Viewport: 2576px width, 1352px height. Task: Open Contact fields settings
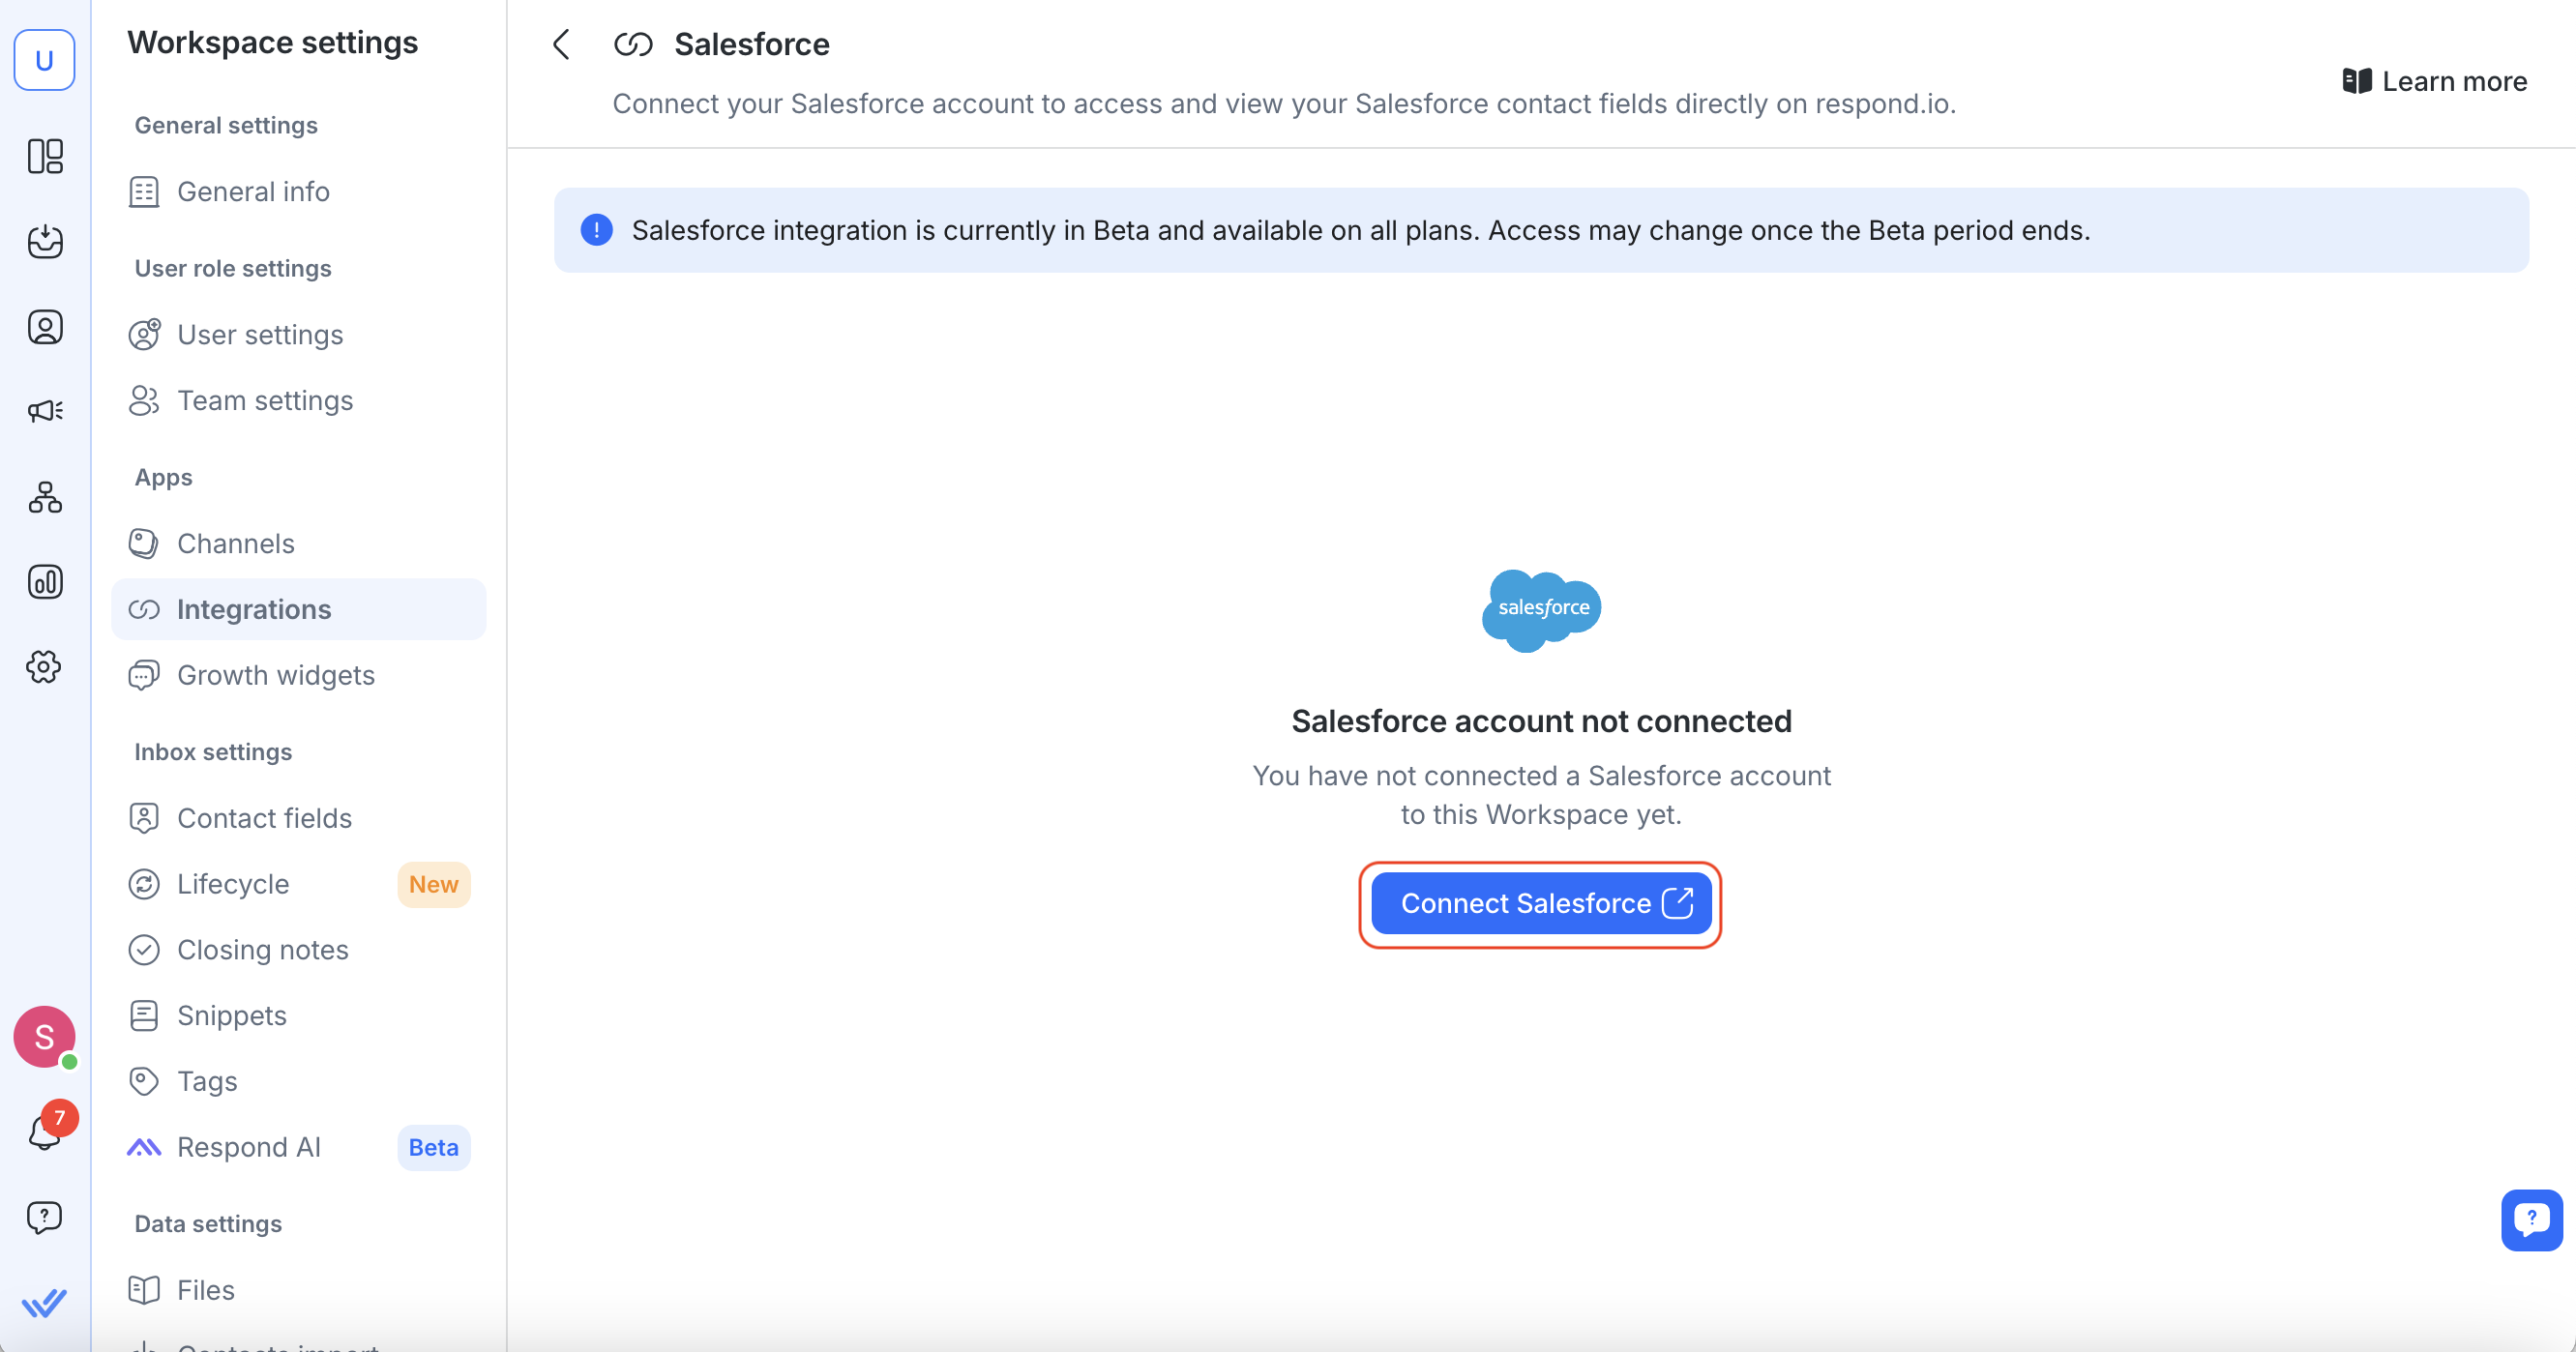point(264,818)
